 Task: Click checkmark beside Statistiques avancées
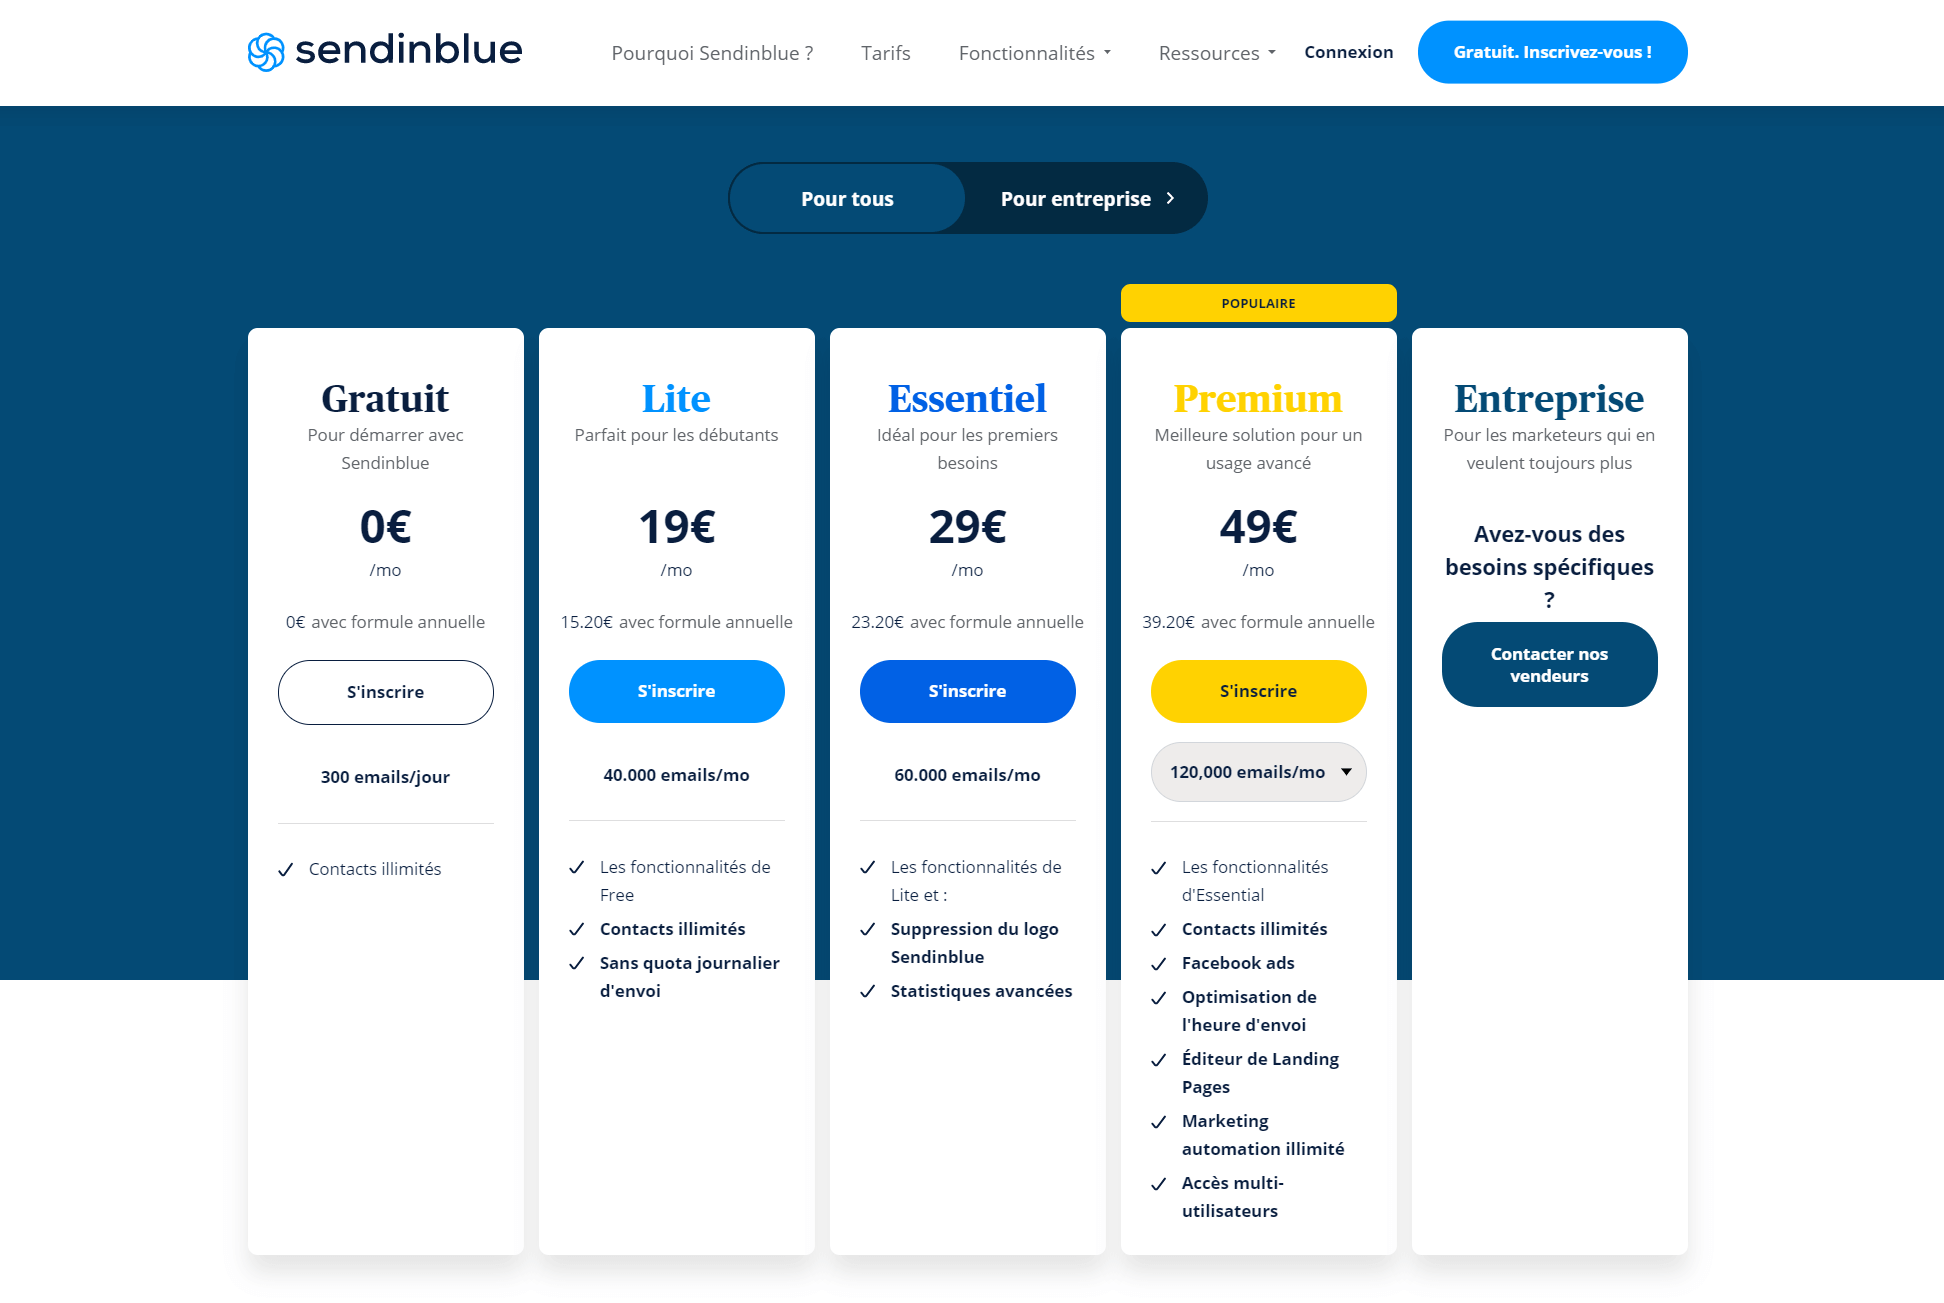pos(868,992)
